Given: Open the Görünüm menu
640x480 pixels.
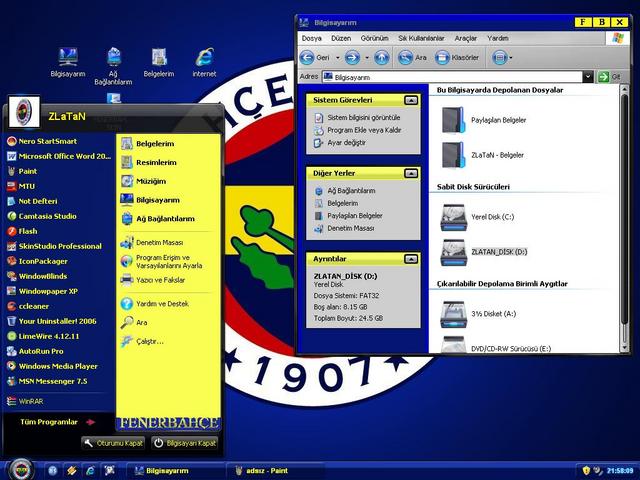Looking at the screenshot, I should [374, 38].
